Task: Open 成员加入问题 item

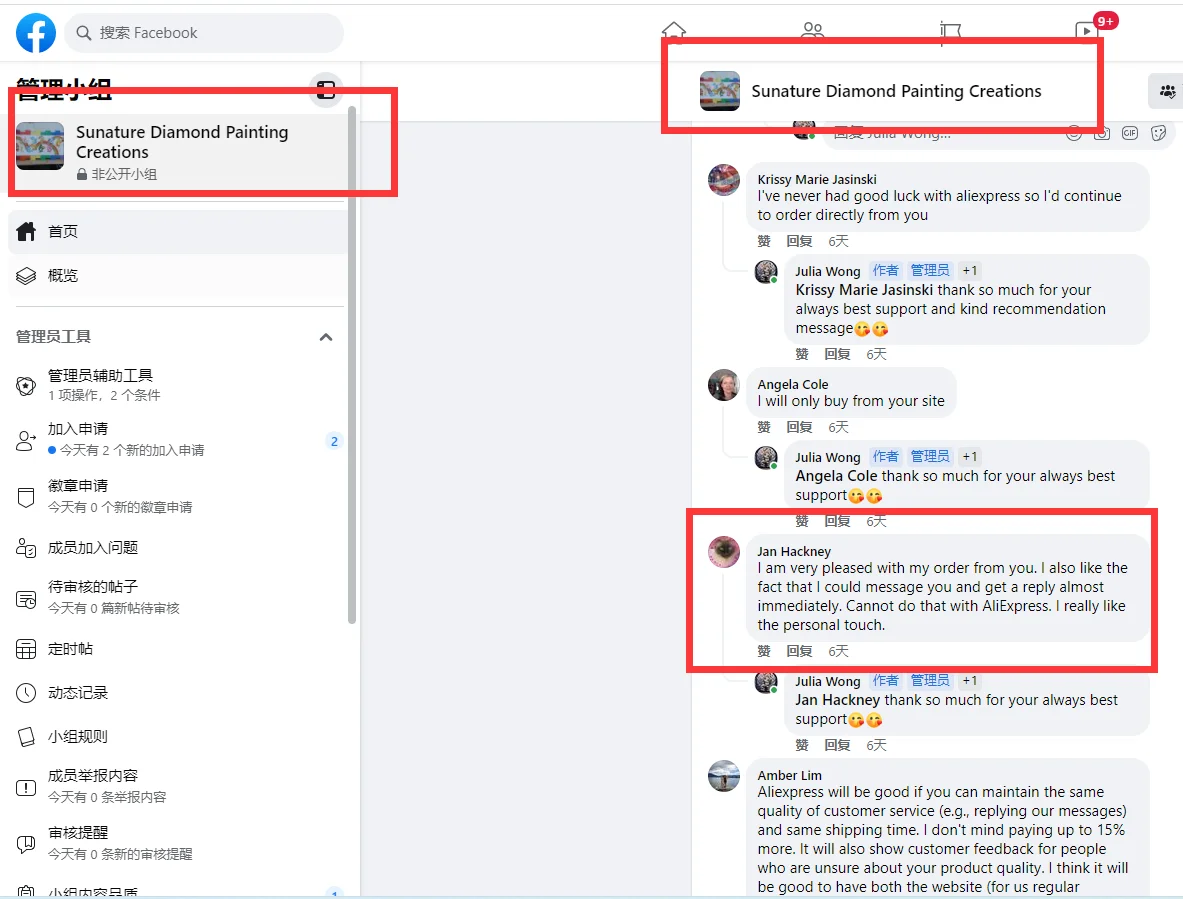Action: pyautogui.click(x=180, y=548)
